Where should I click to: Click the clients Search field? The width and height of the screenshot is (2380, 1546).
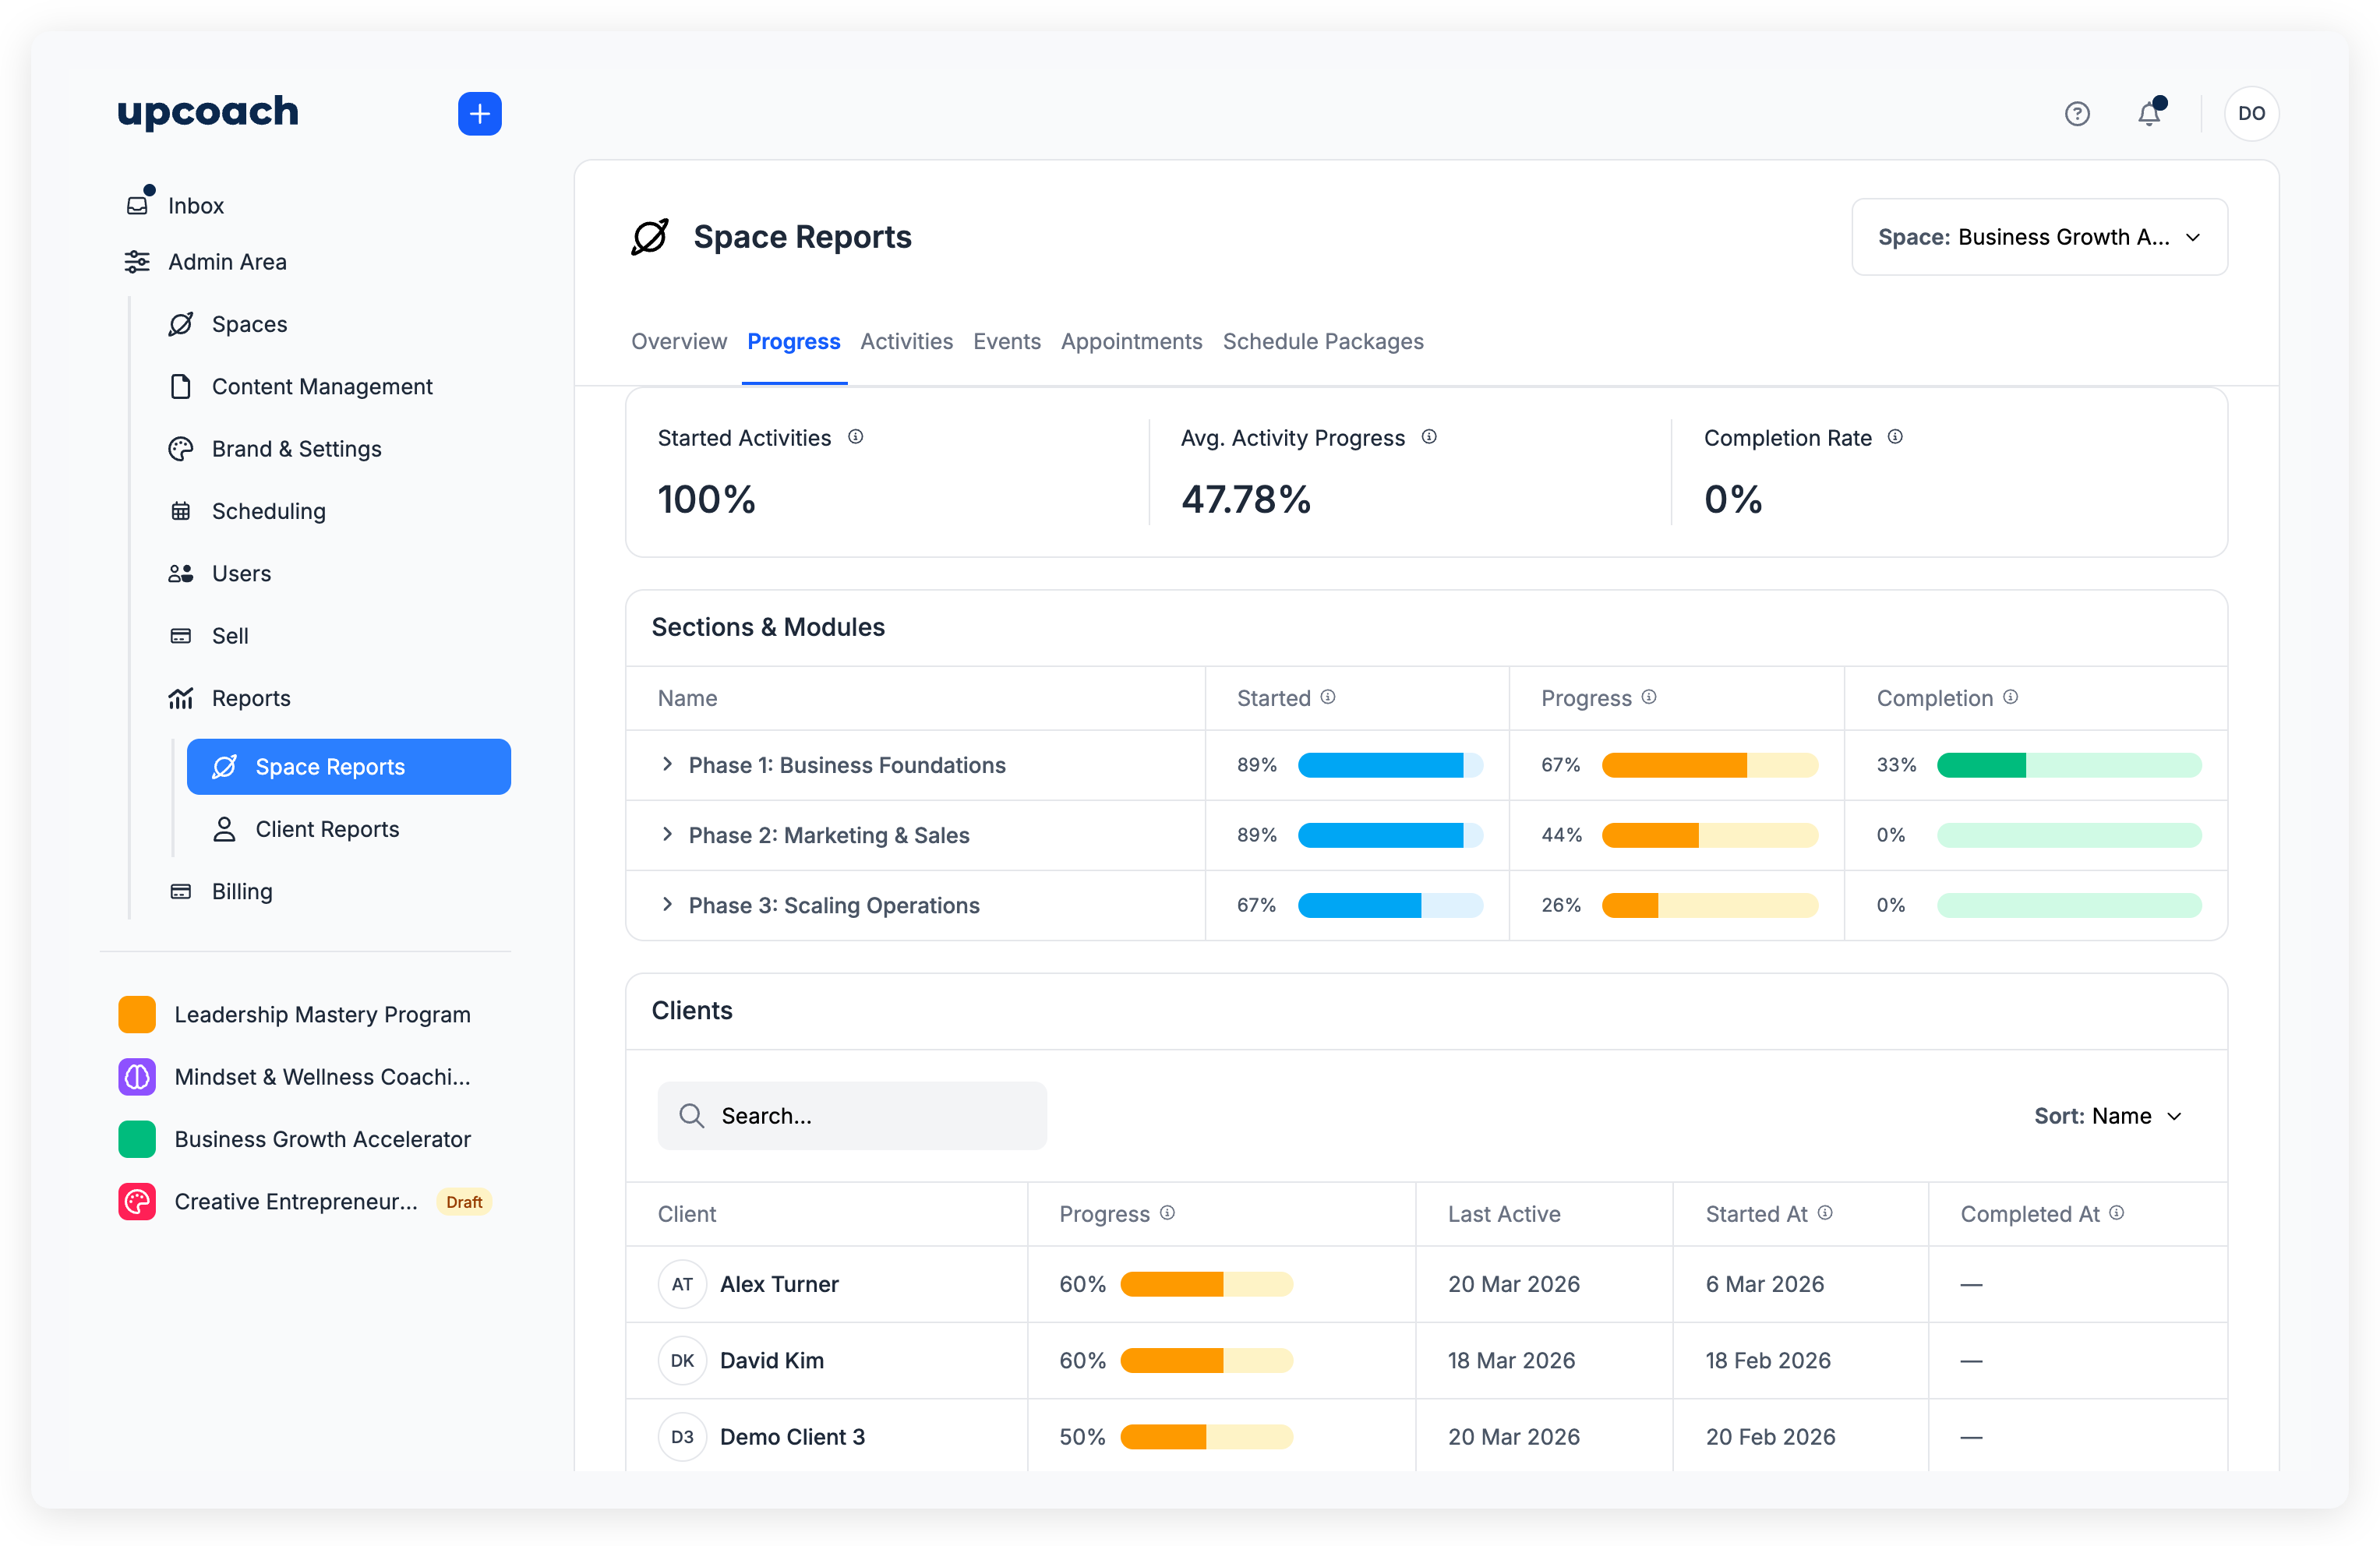[x=852, y=1116]
